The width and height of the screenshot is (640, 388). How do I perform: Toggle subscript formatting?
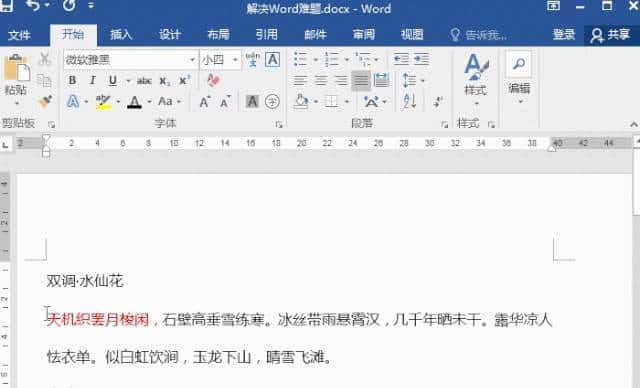click(164, 81)
